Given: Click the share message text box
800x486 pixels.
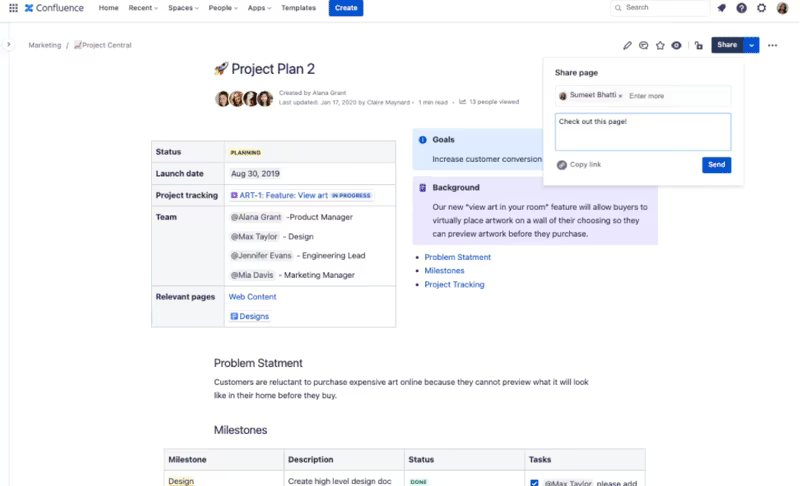Looking at the screenshot, I should (643, 132).
